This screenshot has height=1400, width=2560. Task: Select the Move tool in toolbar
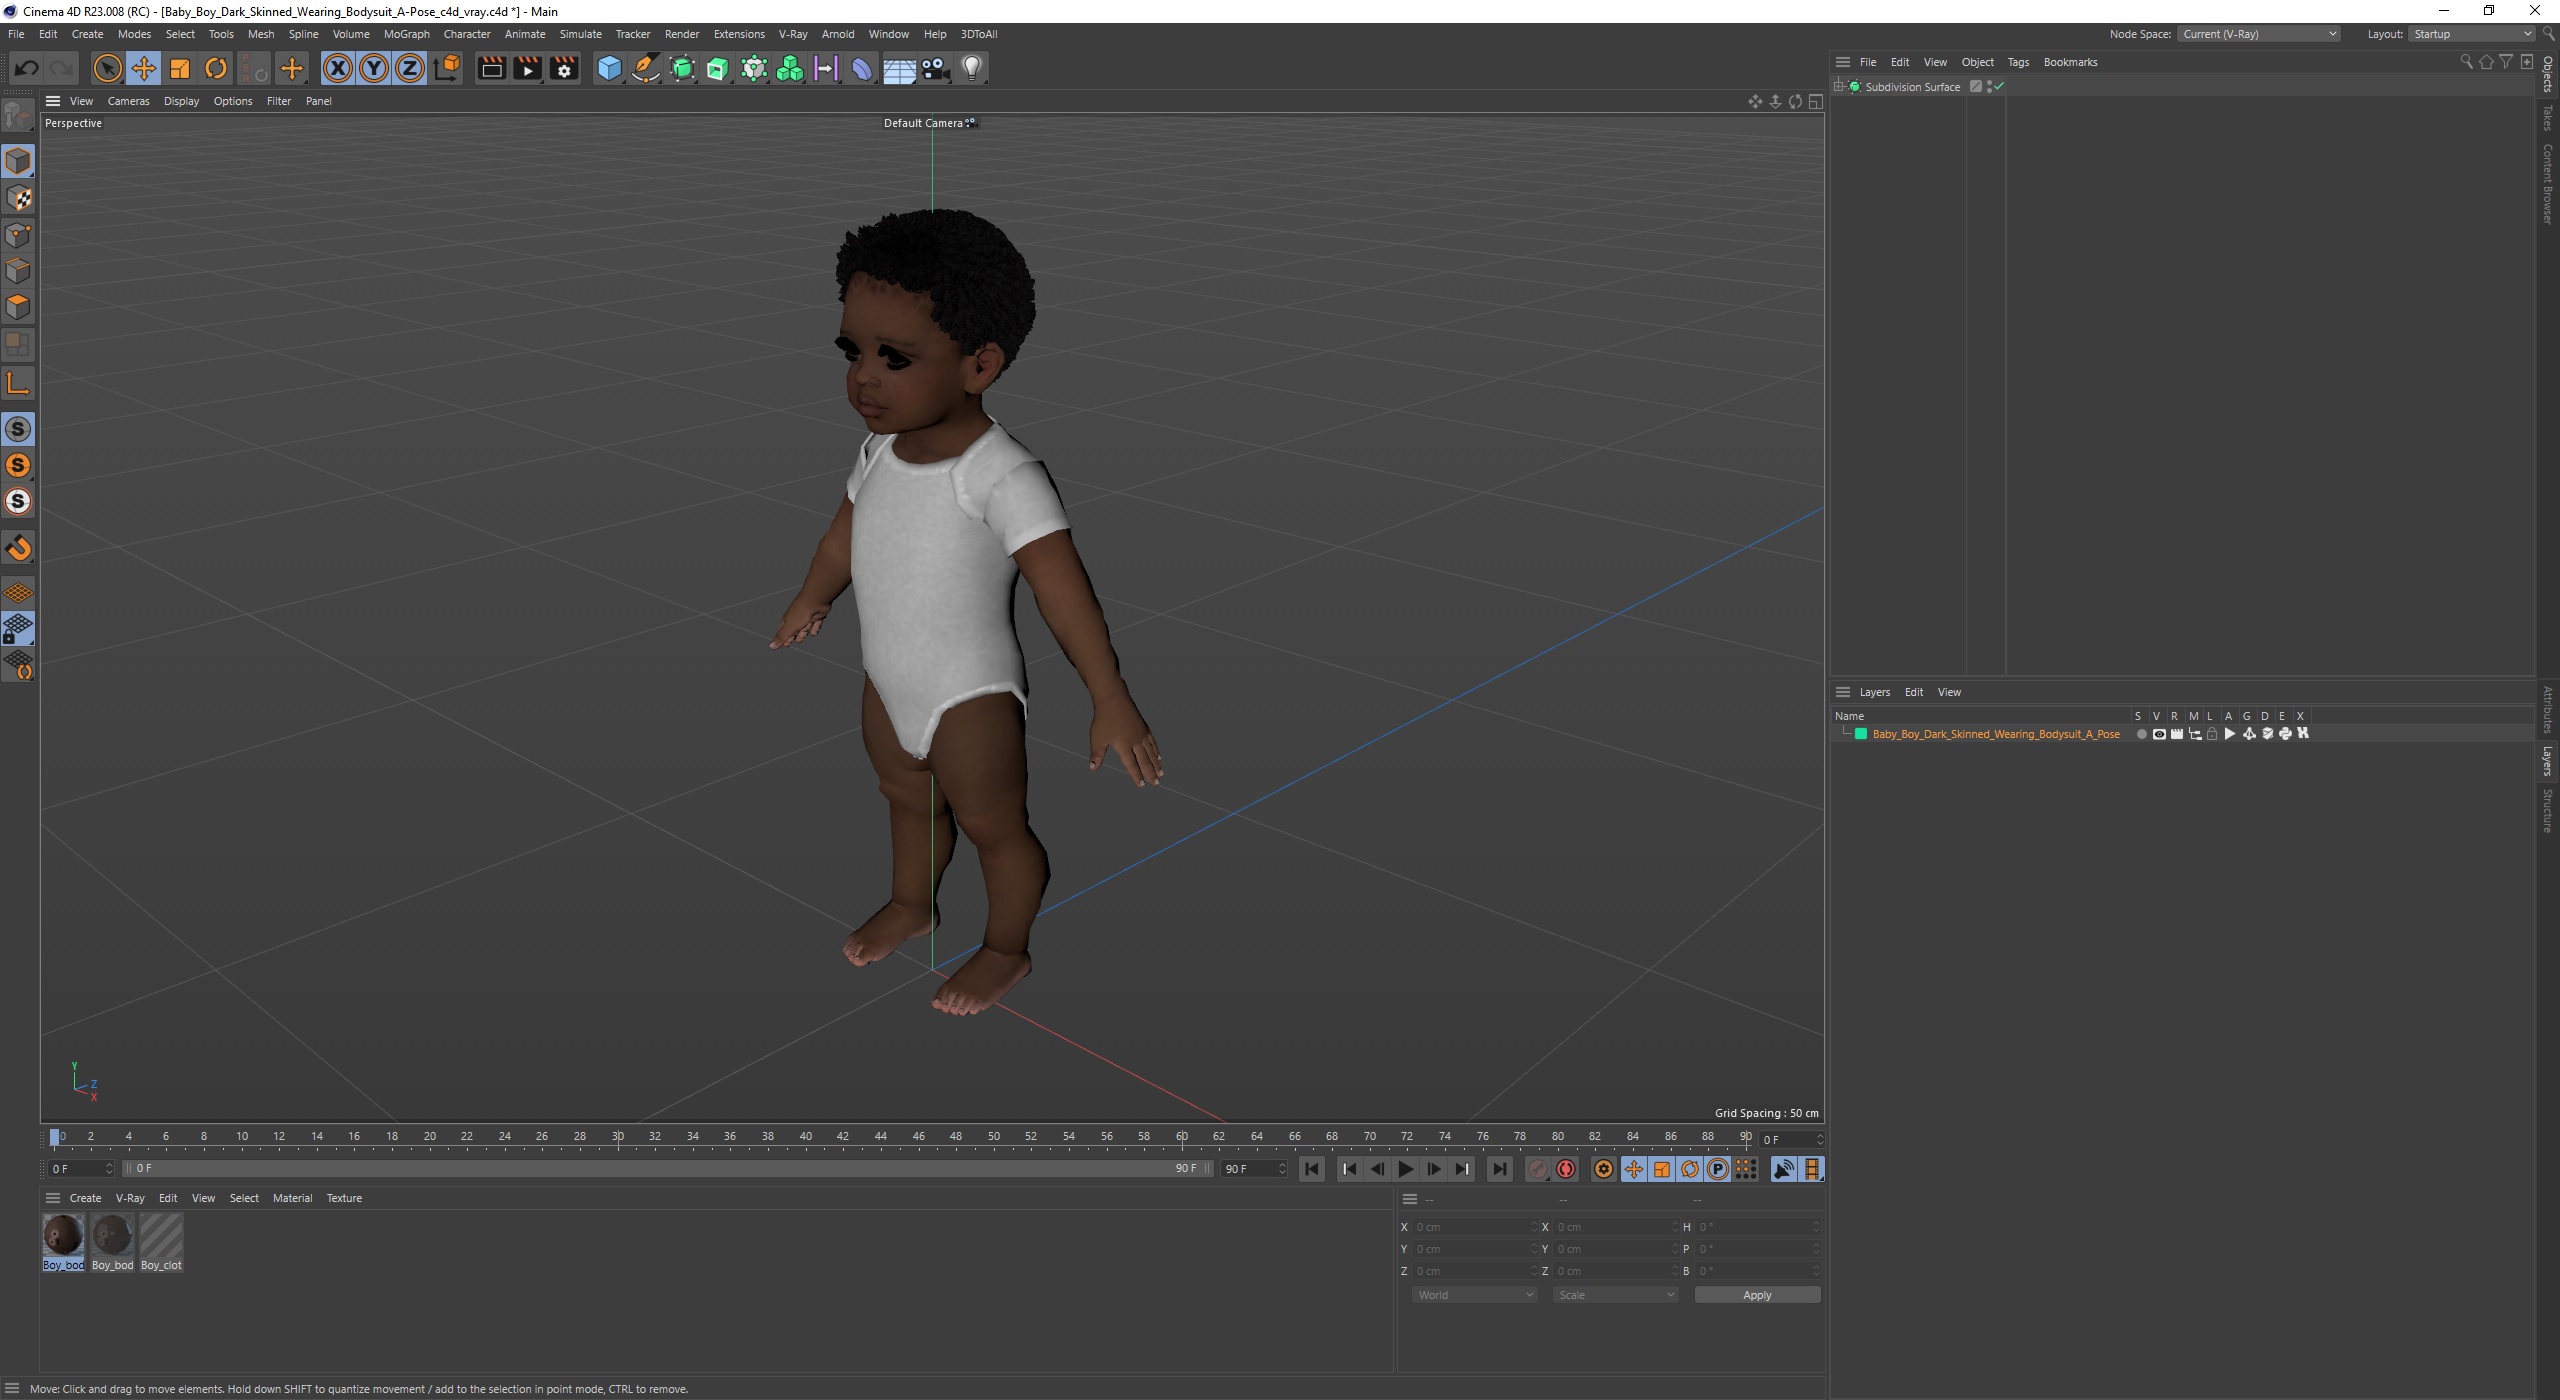pos(145,67)
